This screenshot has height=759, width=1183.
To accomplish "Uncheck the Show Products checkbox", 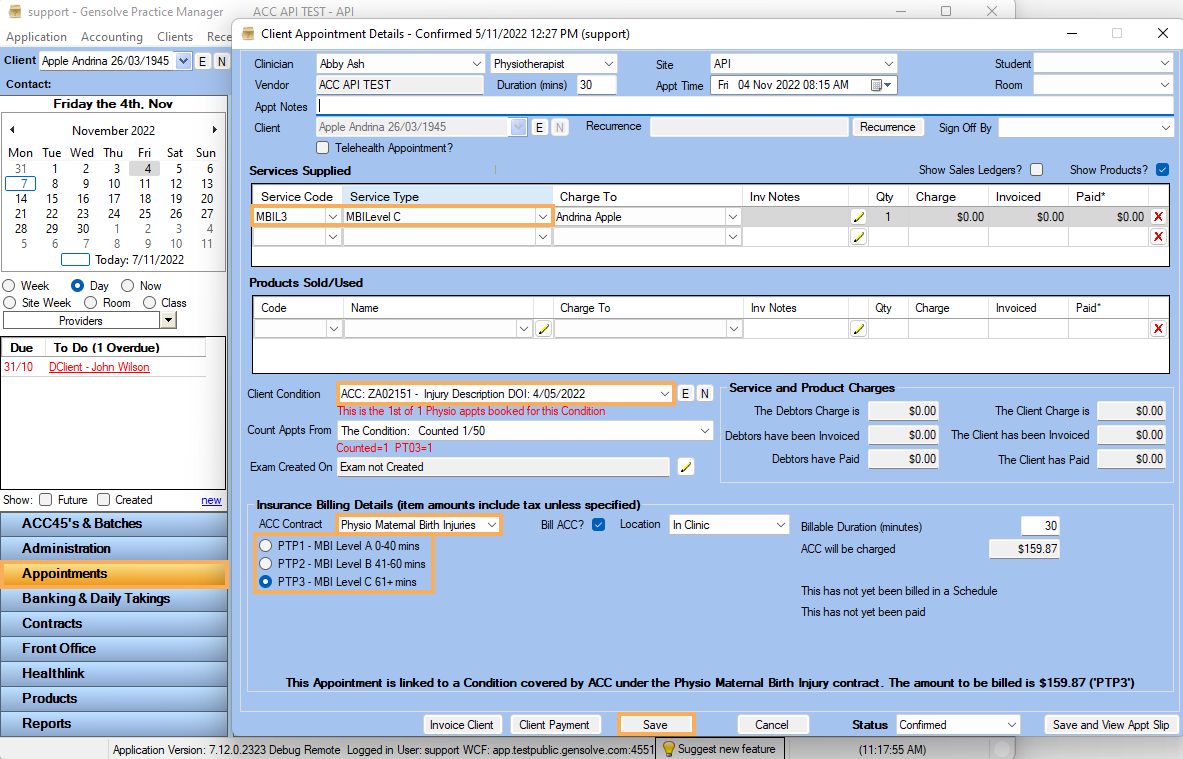I will (1162, 170).
